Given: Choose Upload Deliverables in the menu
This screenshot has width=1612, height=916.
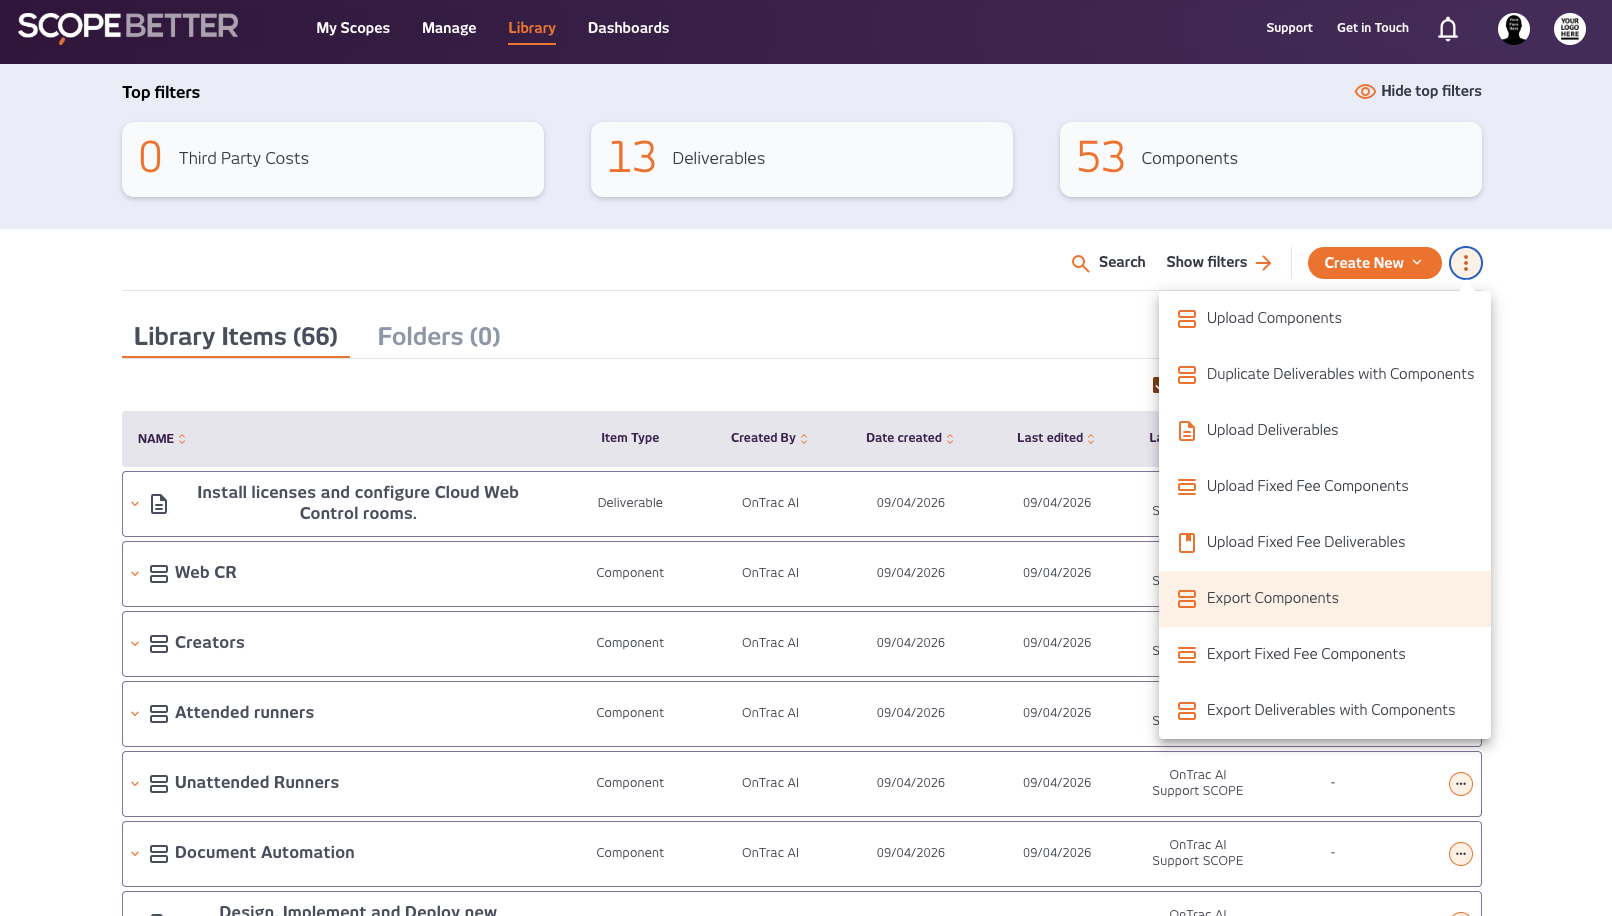Looking at the screenshot, I should pos(1271,430).
